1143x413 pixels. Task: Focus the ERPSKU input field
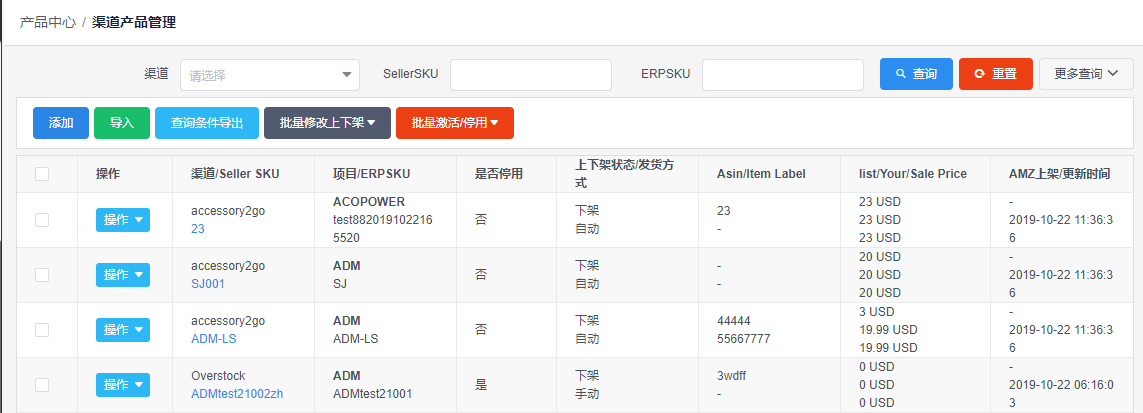pyautogui.click(x=783, y=75)
